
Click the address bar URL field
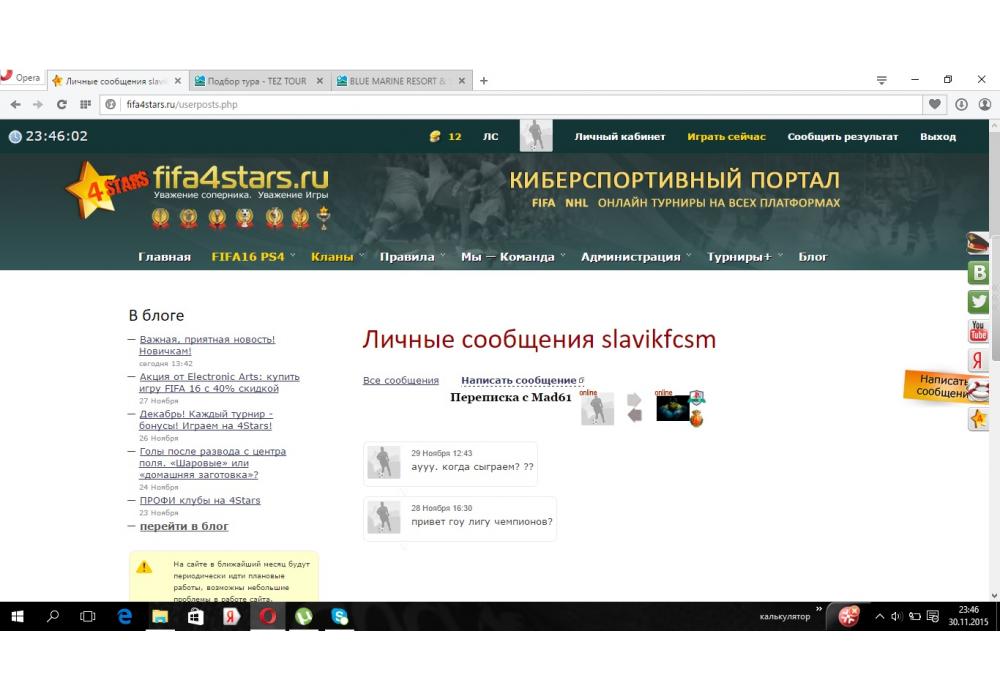tap(510, 104)
